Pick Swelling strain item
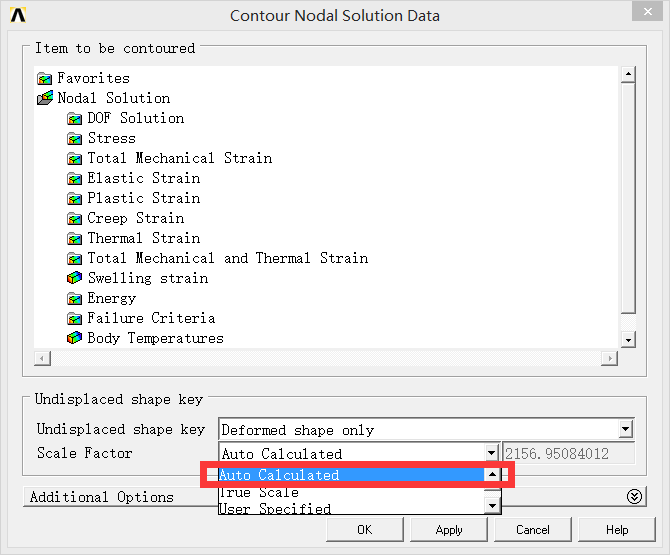Screen dimensions: 670x555 click(148, 278)
